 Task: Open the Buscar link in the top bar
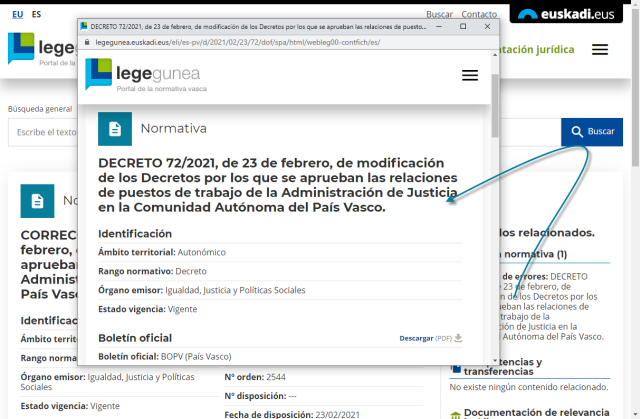pos(440,14)
